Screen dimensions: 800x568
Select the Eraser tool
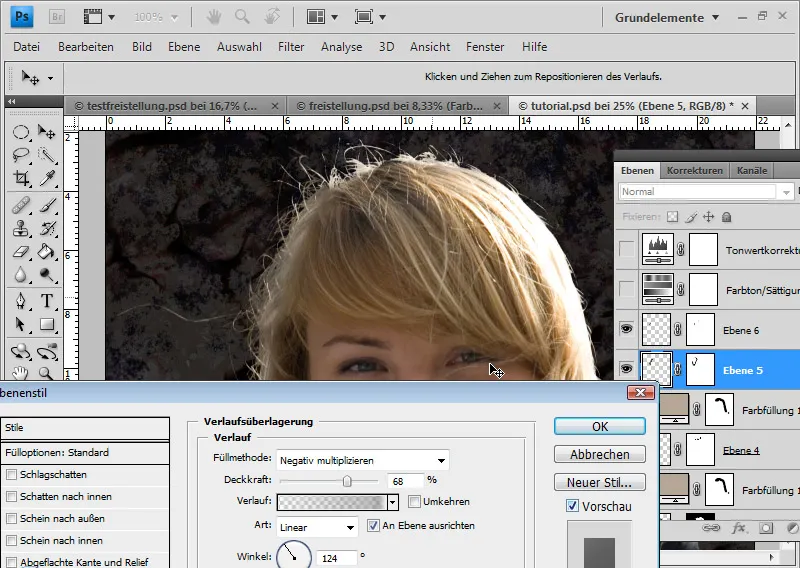pyautogui.click(x=20, y=251)
